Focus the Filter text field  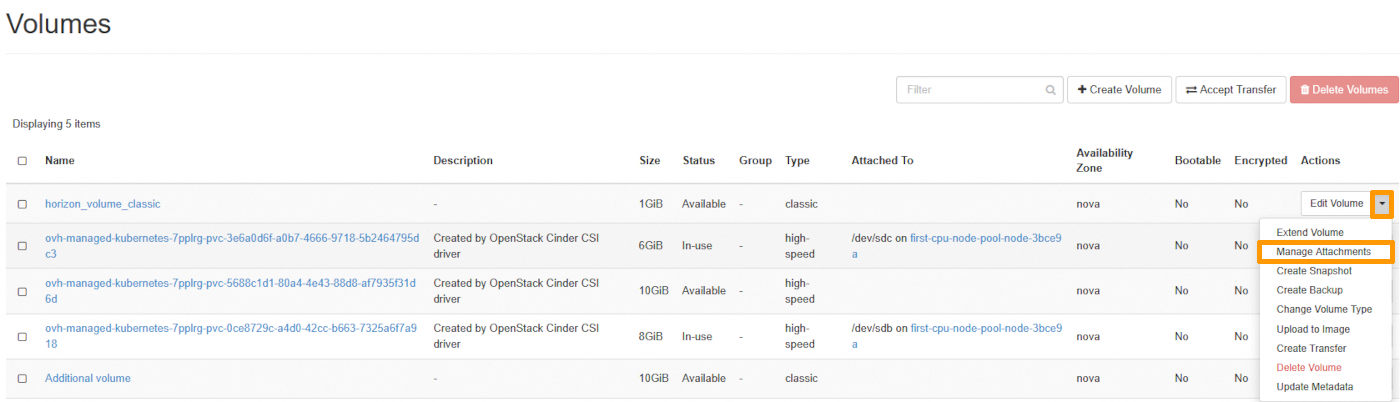point(970,90)
